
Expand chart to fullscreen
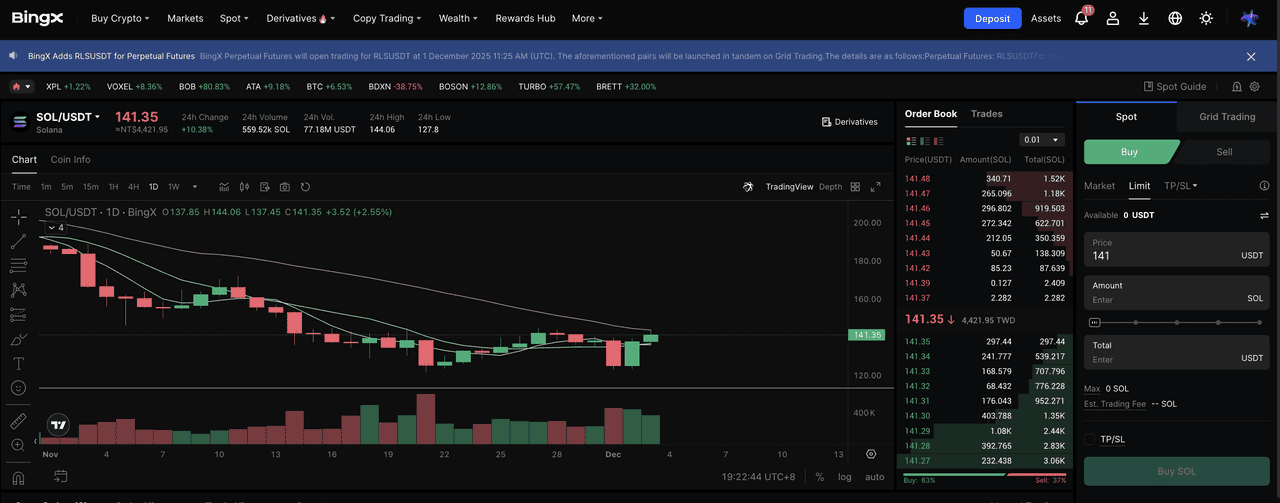(x=876, y=187)
